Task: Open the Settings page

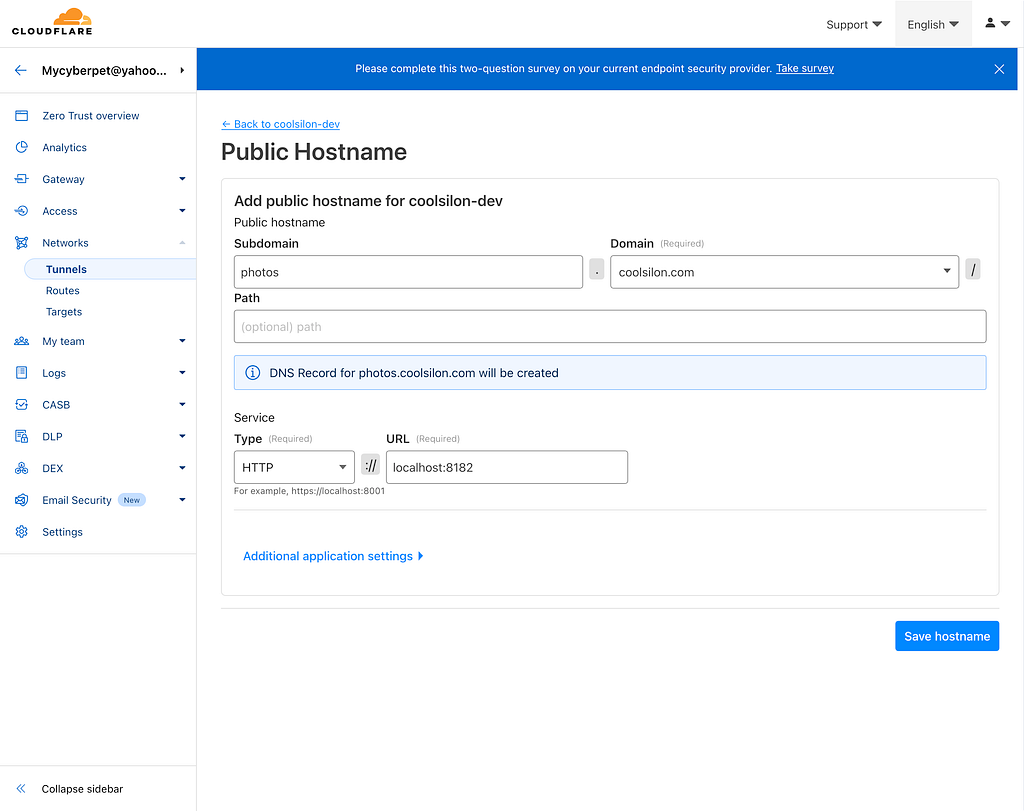Action: click(63, 532)
